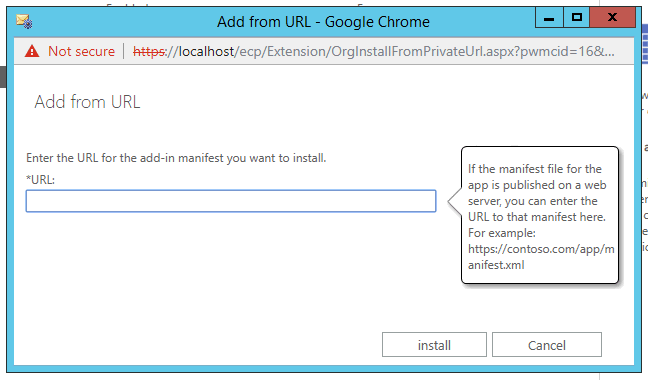The width and height of the screenshot is (648, 380).
Task: Click the Add from URL heading
Action: coord(87,102)
